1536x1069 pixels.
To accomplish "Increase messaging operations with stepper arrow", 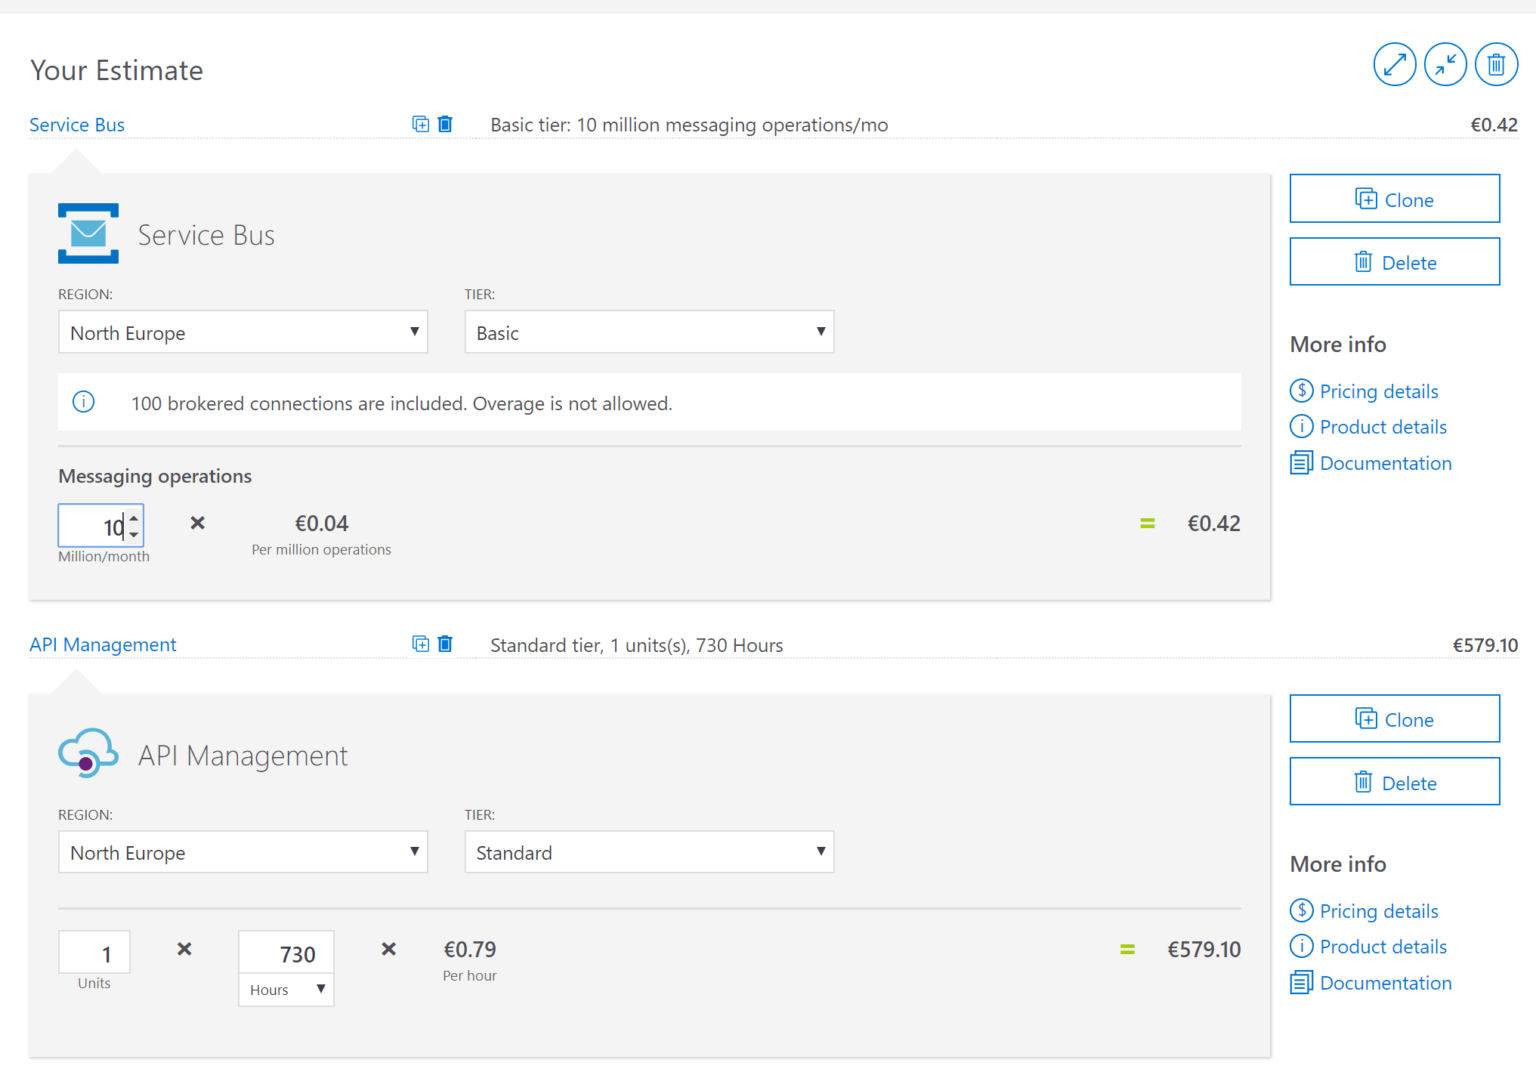I will click(x=134, y=517).
